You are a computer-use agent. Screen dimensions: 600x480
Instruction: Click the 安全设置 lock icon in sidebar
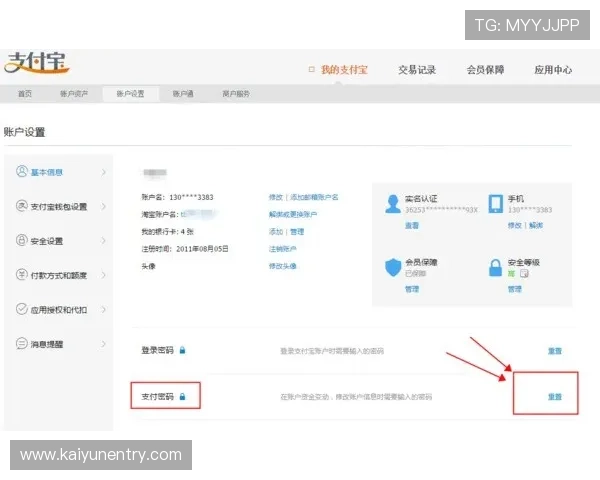22,240
